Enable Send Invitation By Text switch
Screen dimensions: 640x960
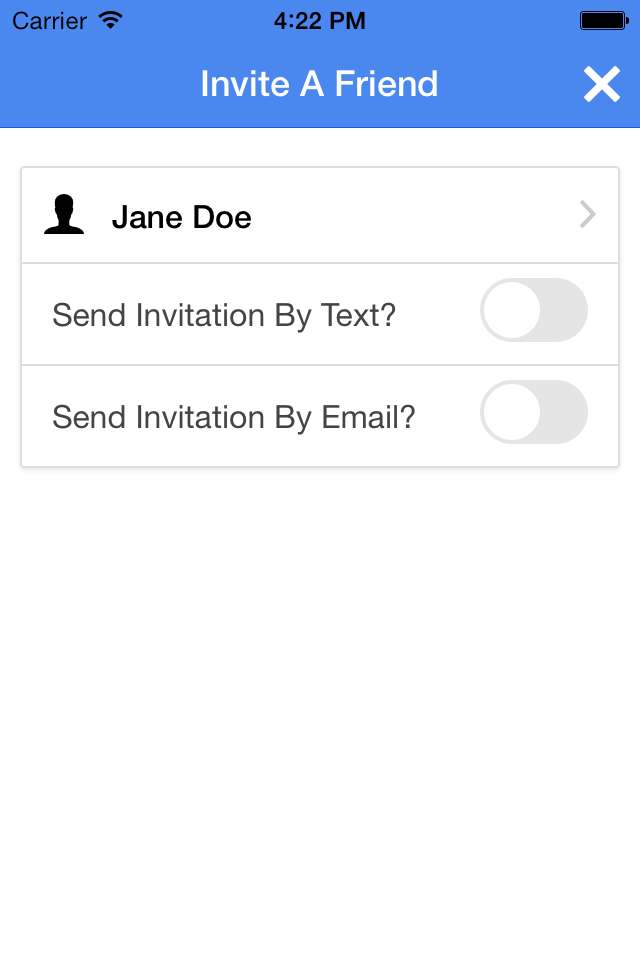click(x=533, y=310)
